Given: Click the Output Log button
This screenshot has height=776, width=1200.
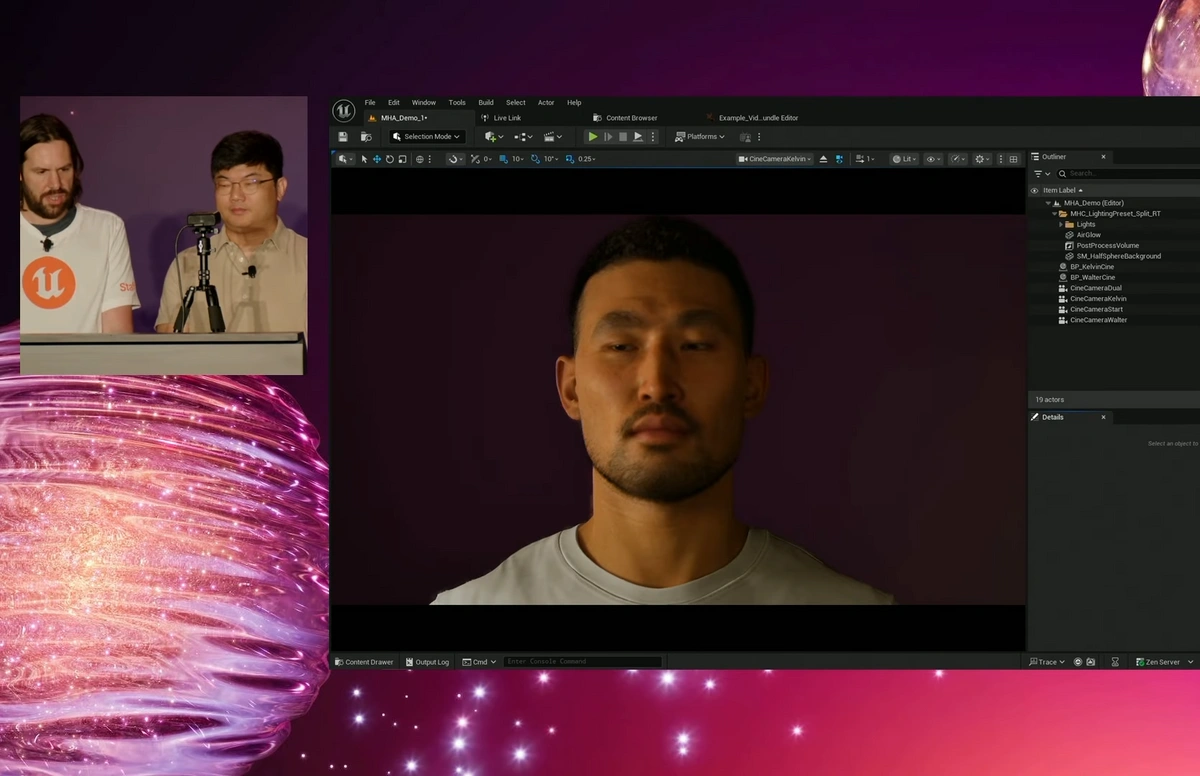Looking at the screenshot, I should [x=426, y=662].
